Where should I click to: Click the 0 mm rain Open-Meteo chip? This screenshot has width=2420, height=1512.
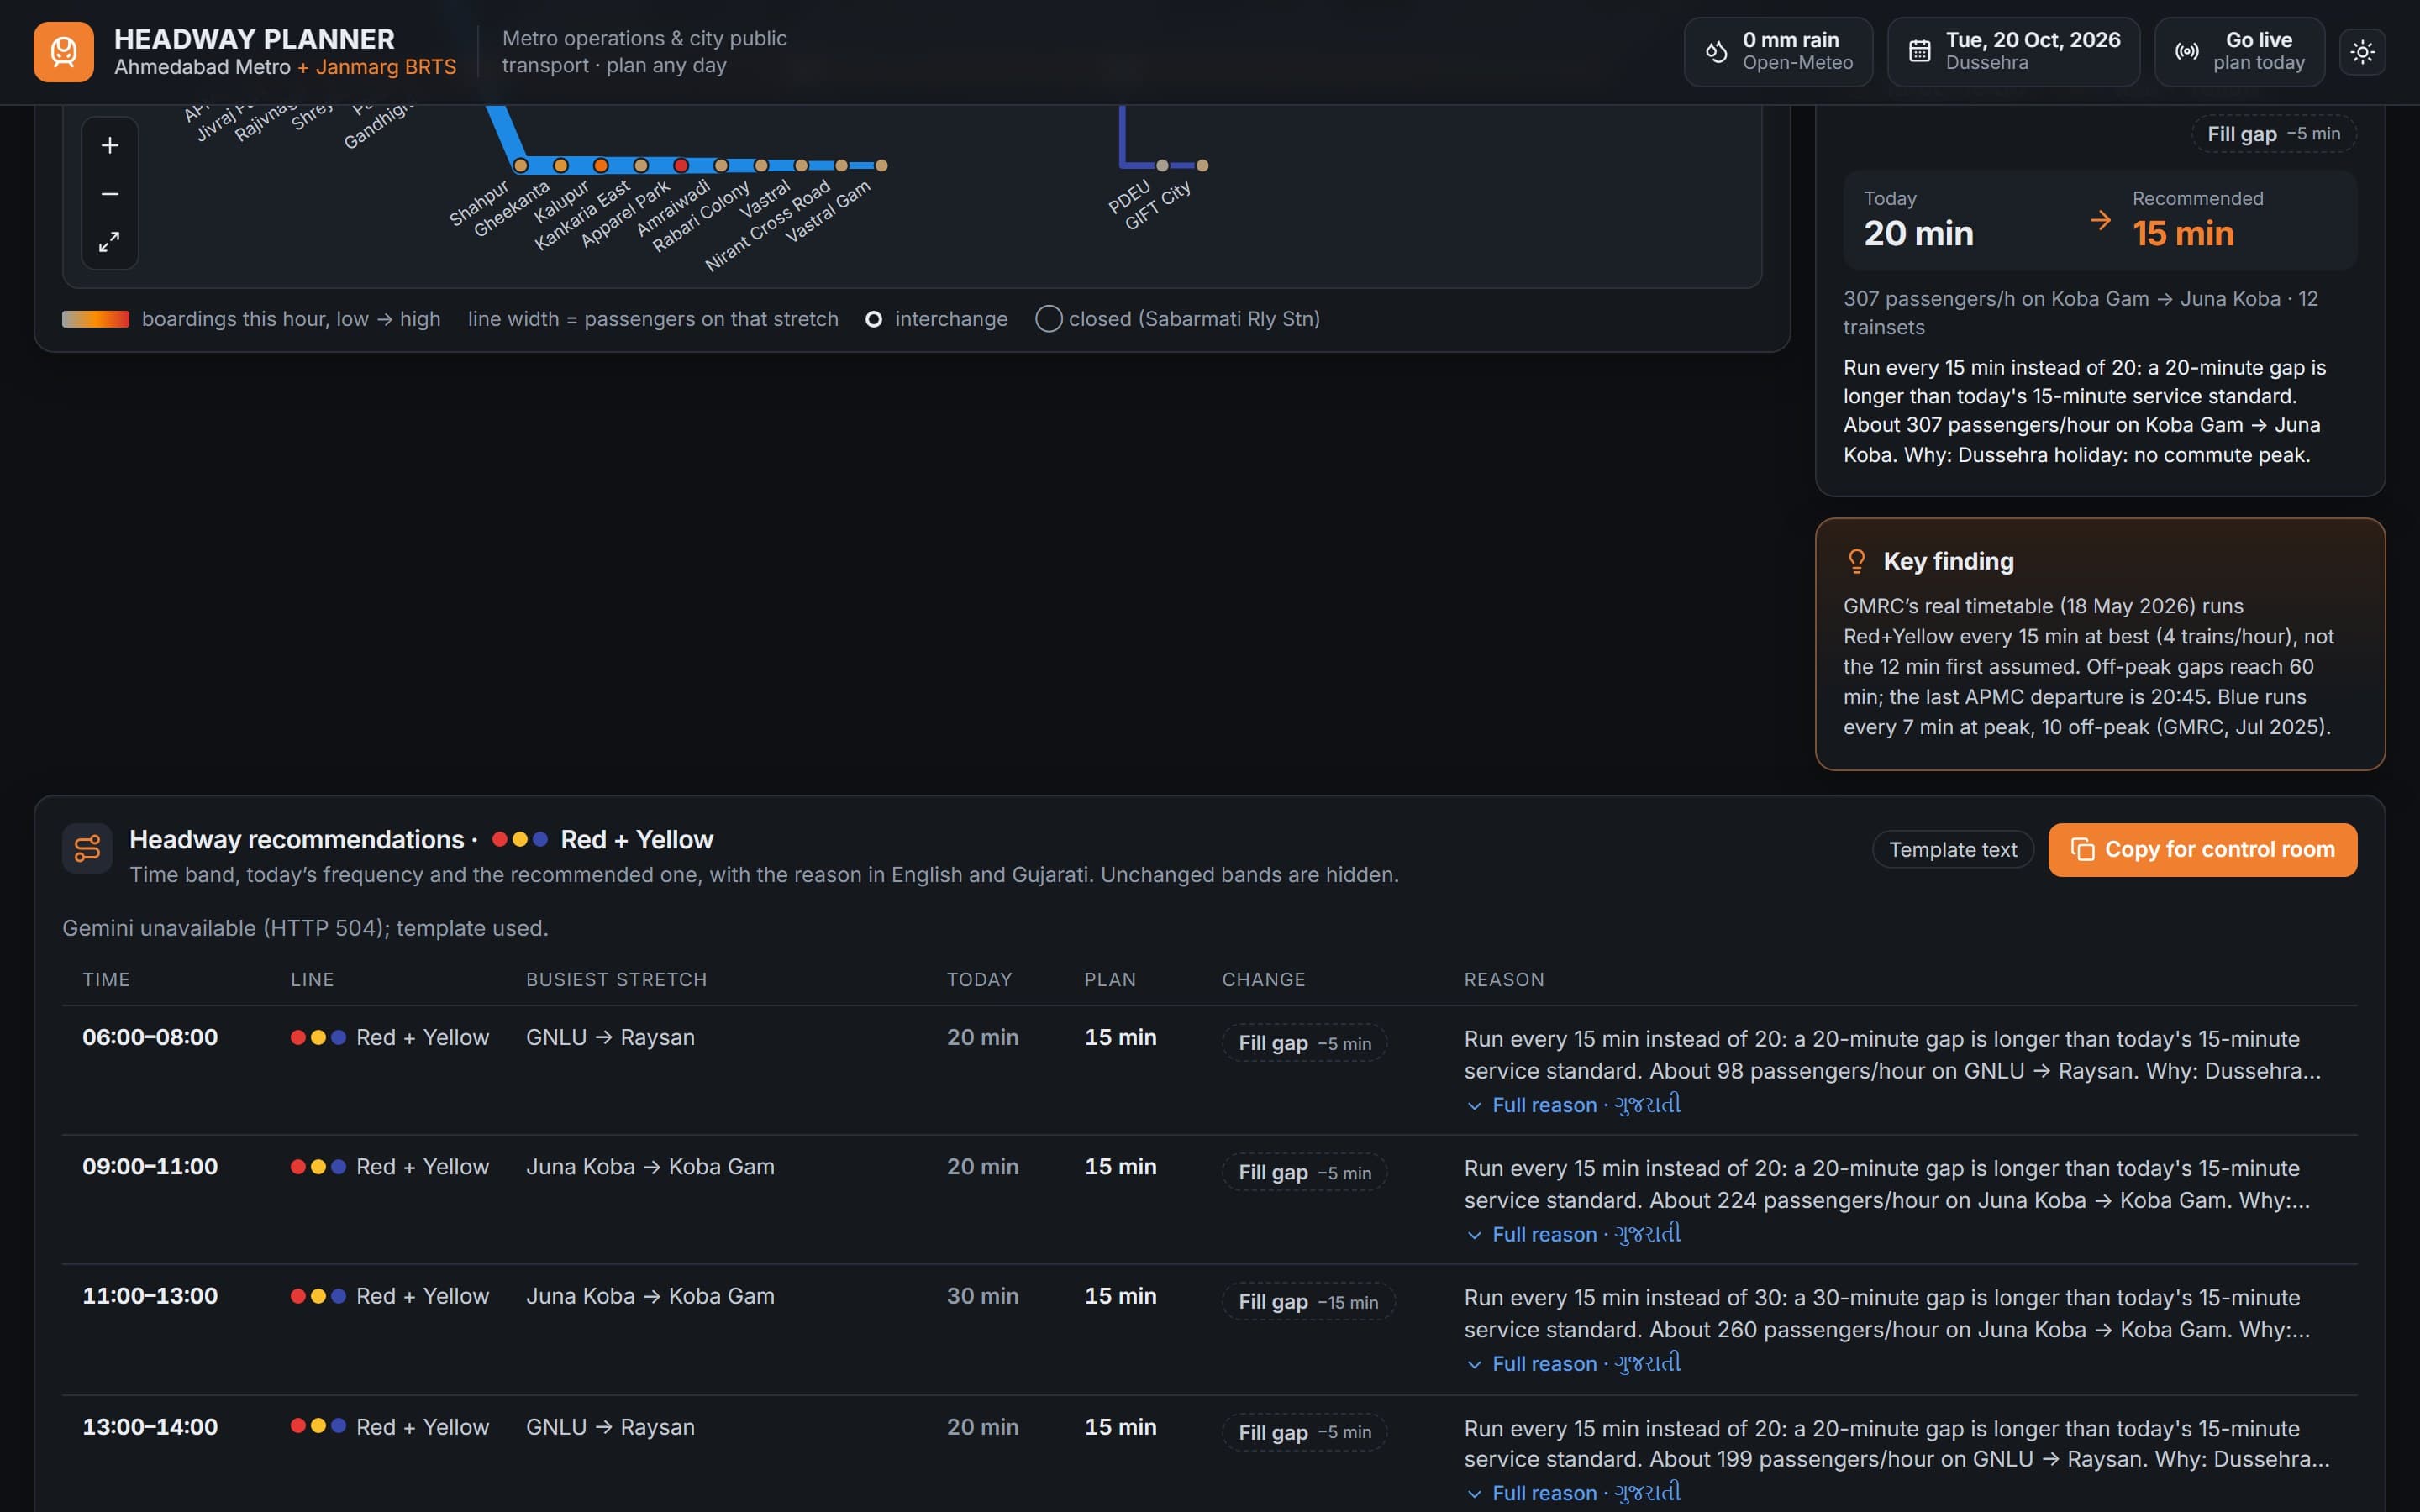1778,52
